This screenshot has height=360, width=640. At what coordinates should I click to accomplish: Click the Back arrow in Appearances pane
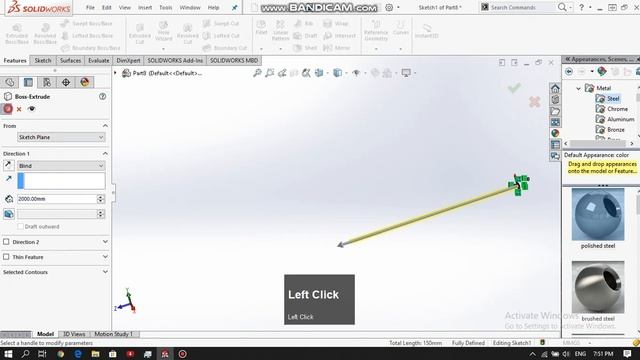point(569,72)
